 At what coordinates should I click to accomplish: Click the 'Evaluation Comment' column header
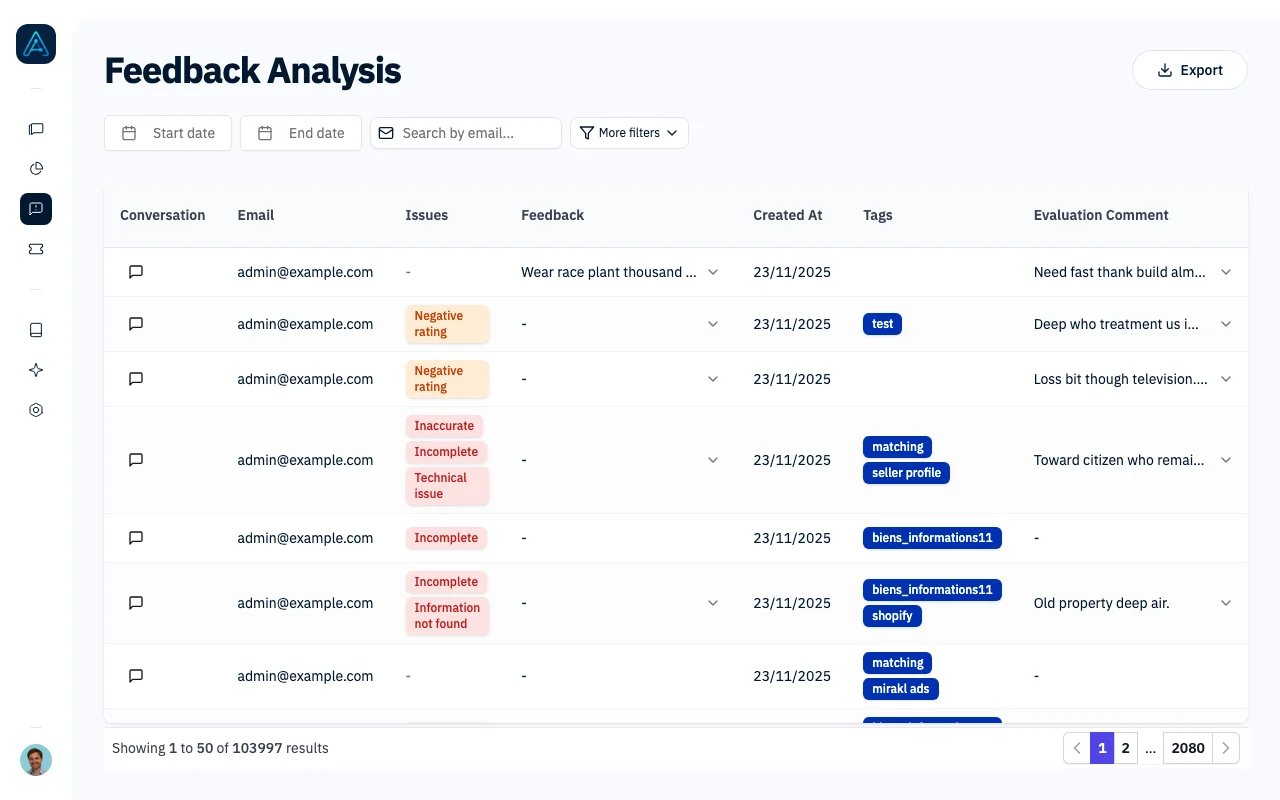[x=1101, y=215]
